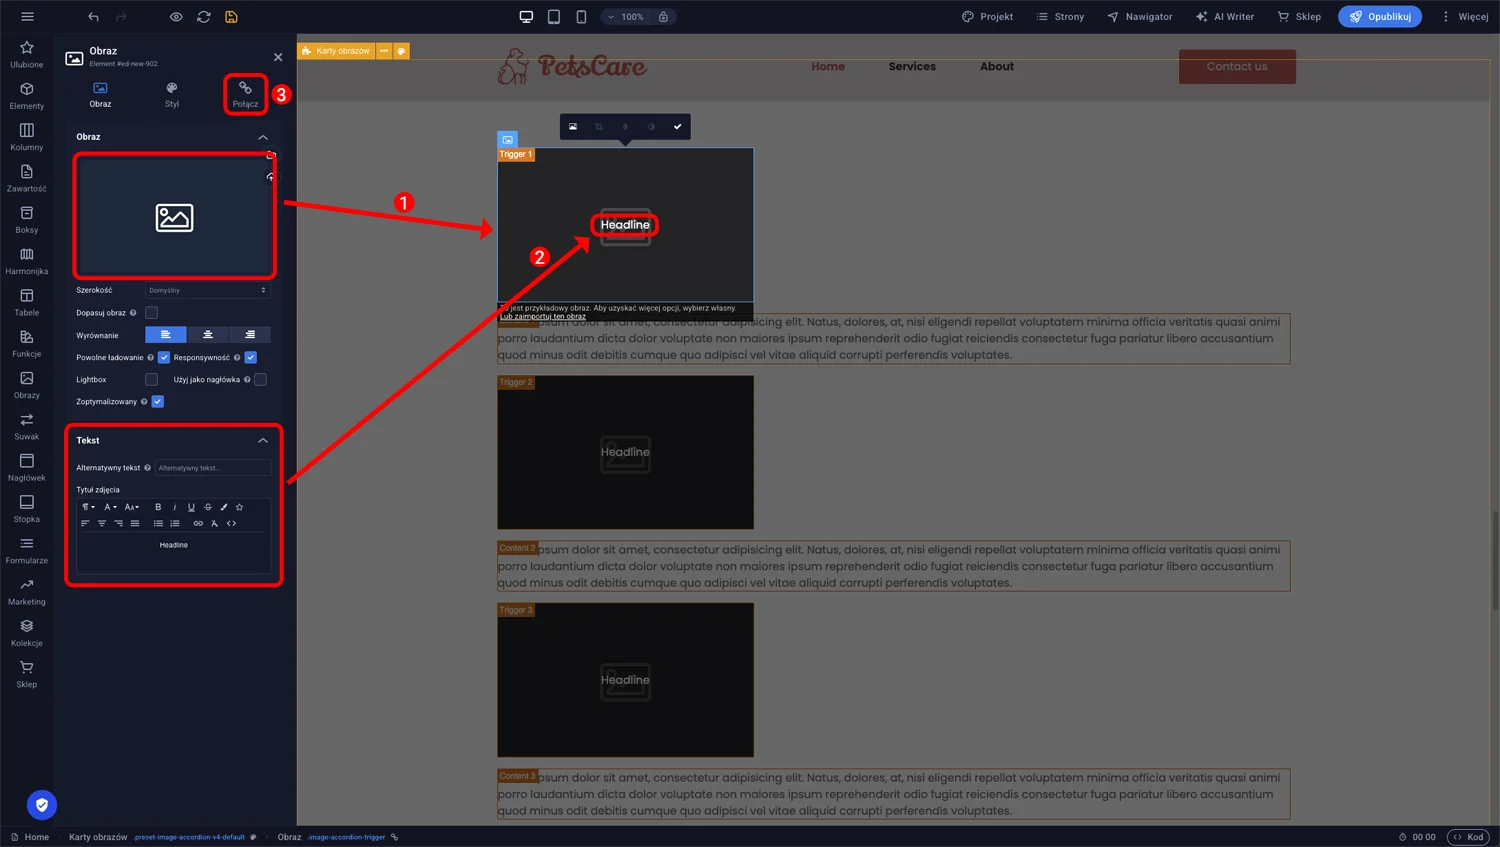
Task: Collapse the Tekst section
Action: coord(263,441)
